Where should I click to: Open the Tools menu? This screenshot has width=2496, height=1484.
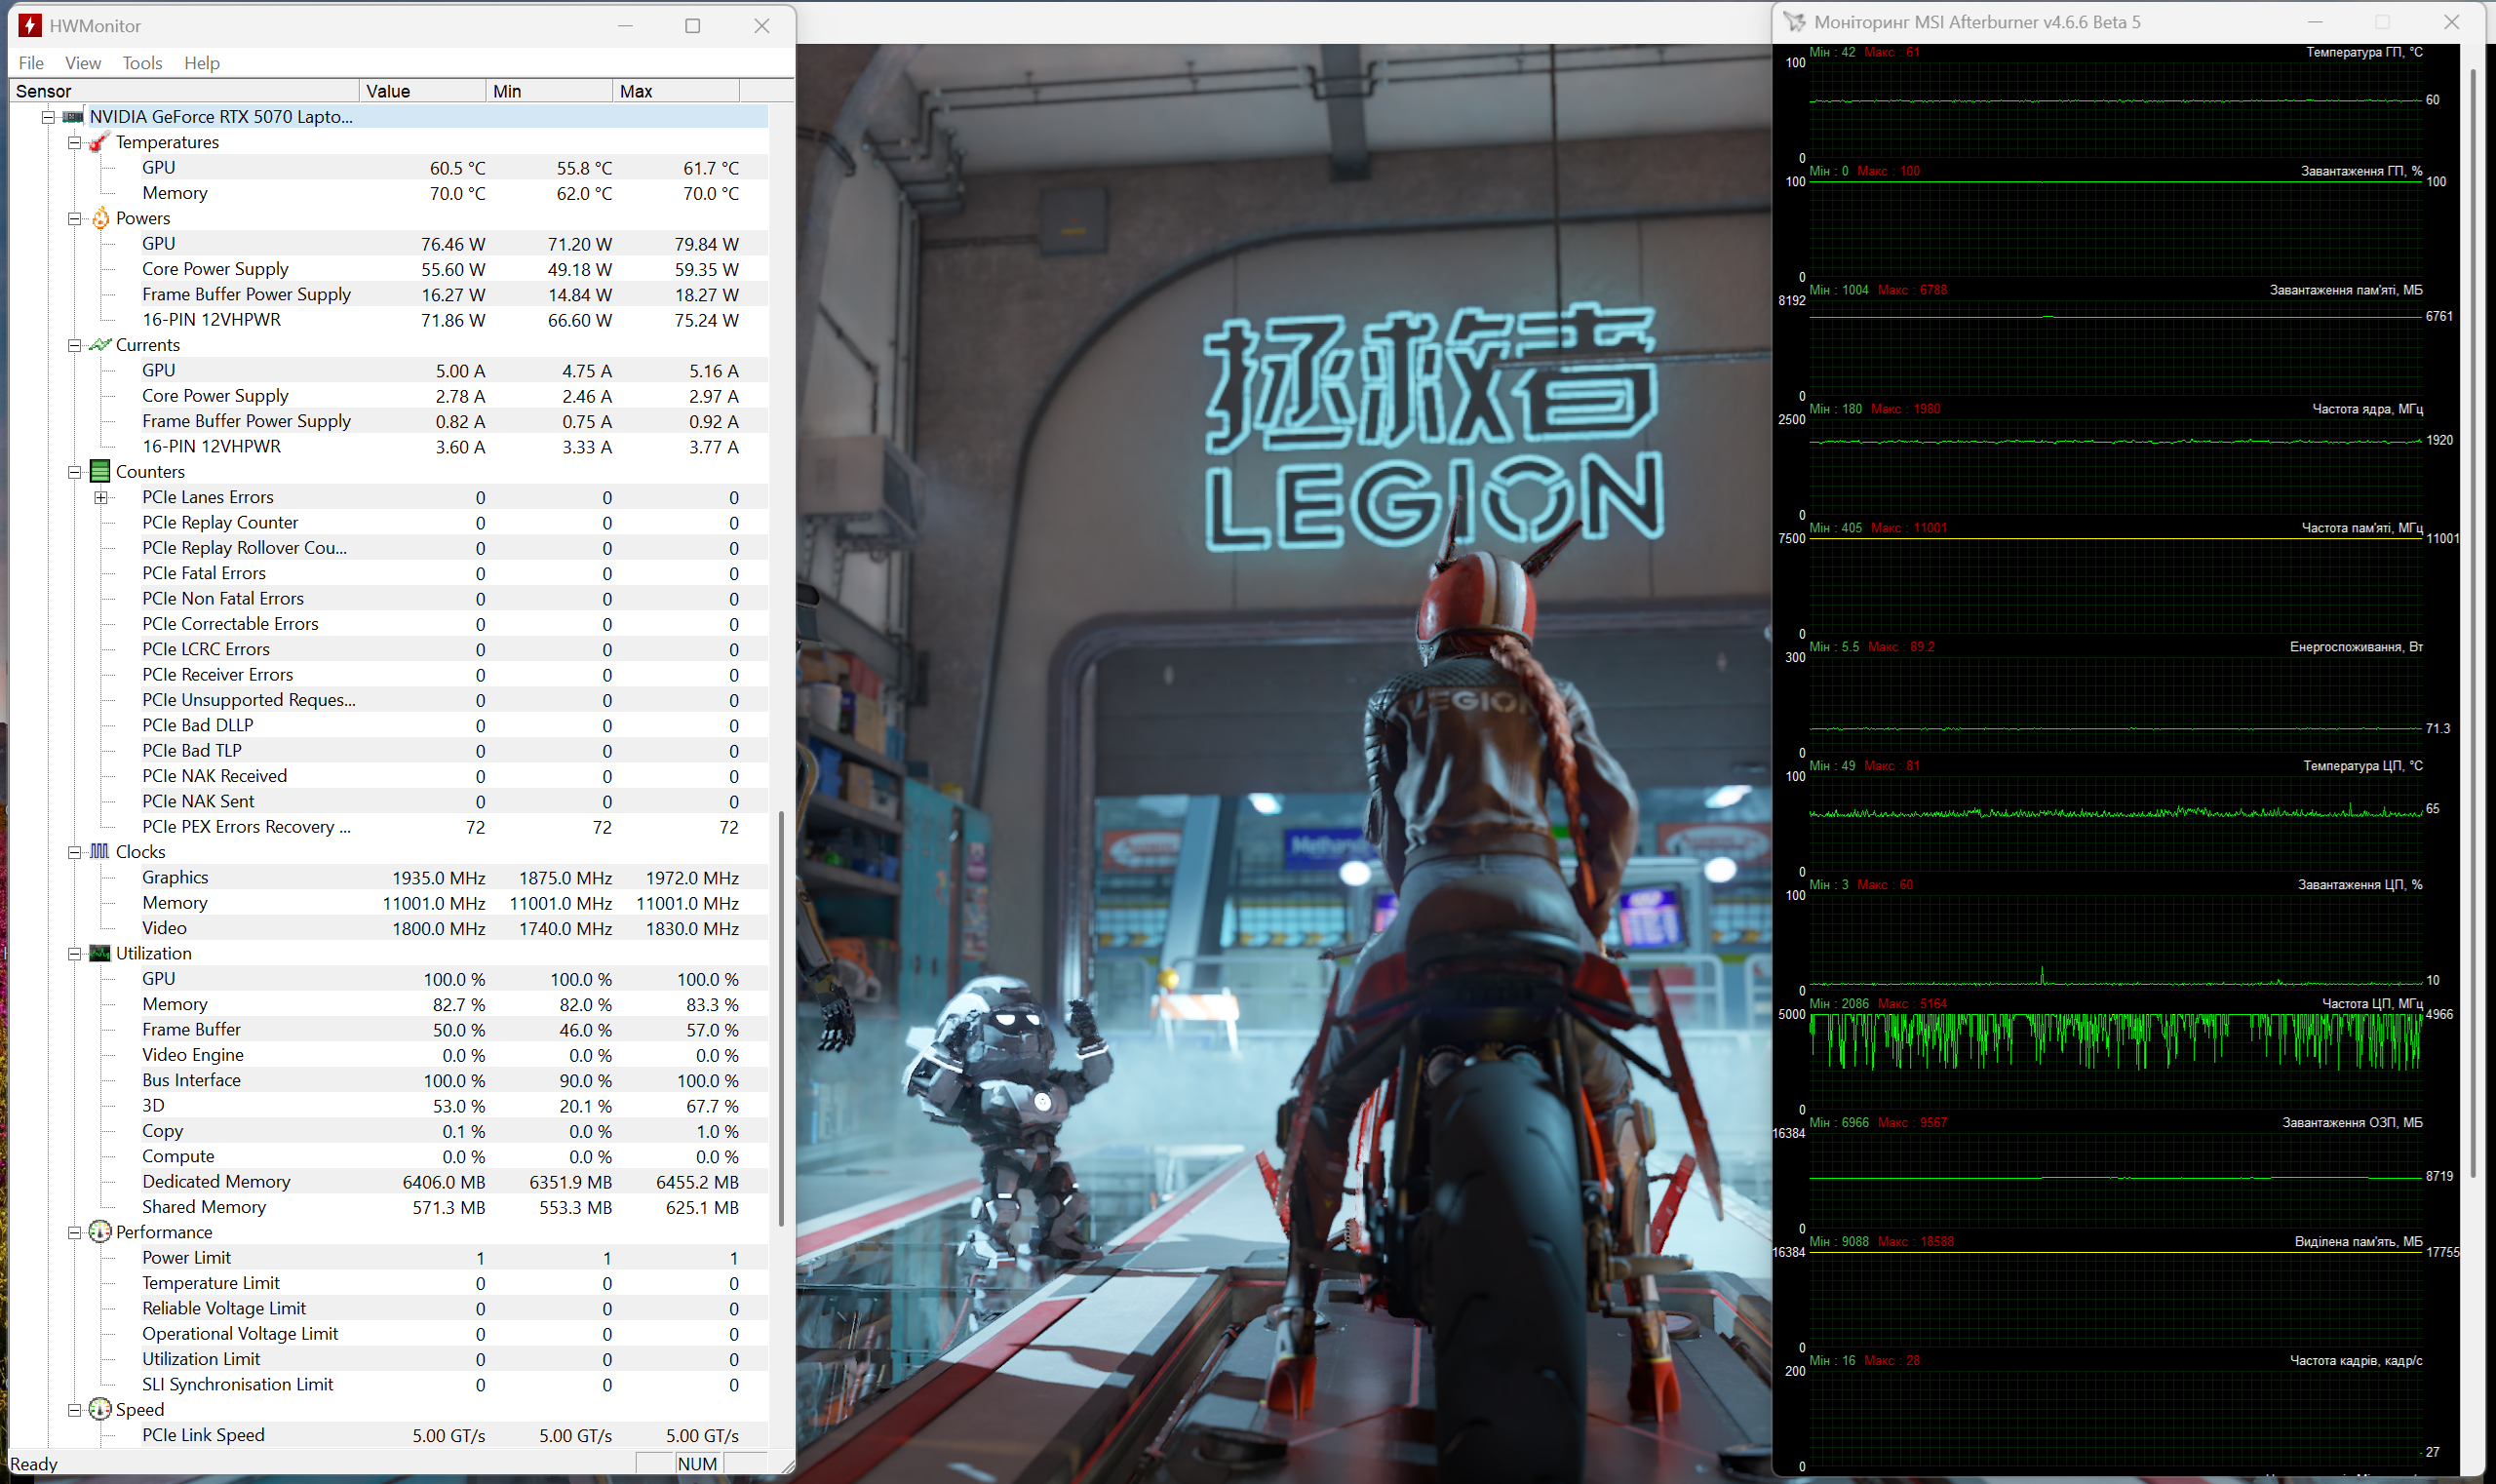point(142,63)
